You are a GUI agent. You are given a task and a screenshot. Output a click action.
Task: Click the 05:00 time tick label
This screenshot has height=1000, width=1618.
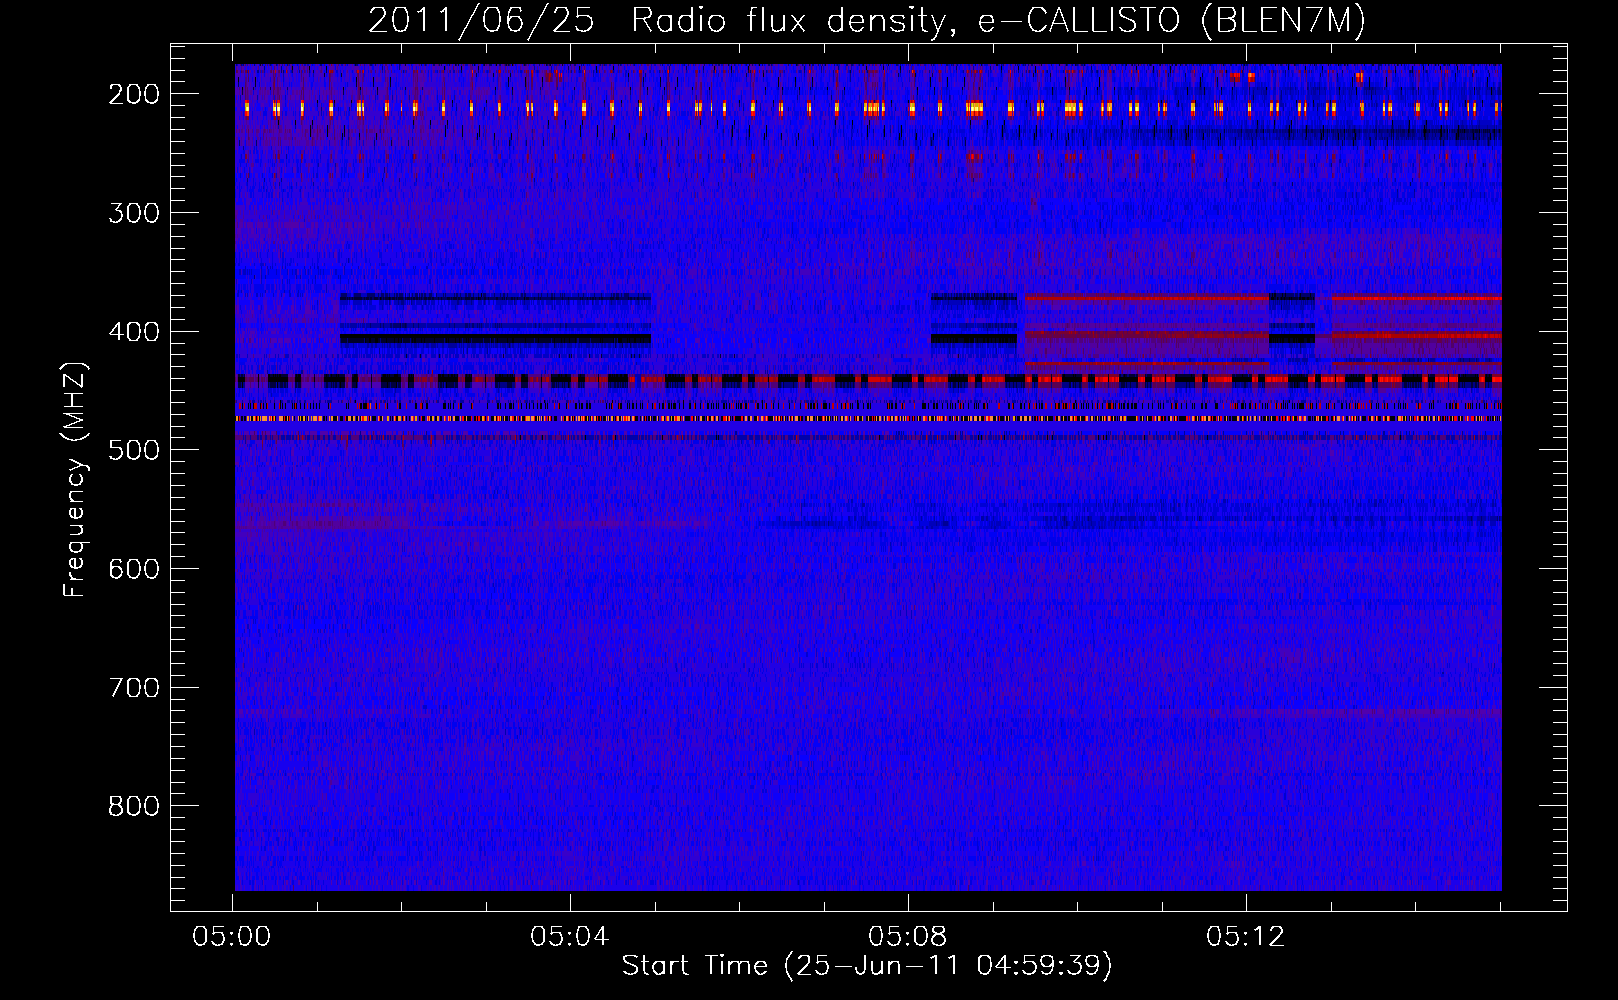tap(232, 937)
